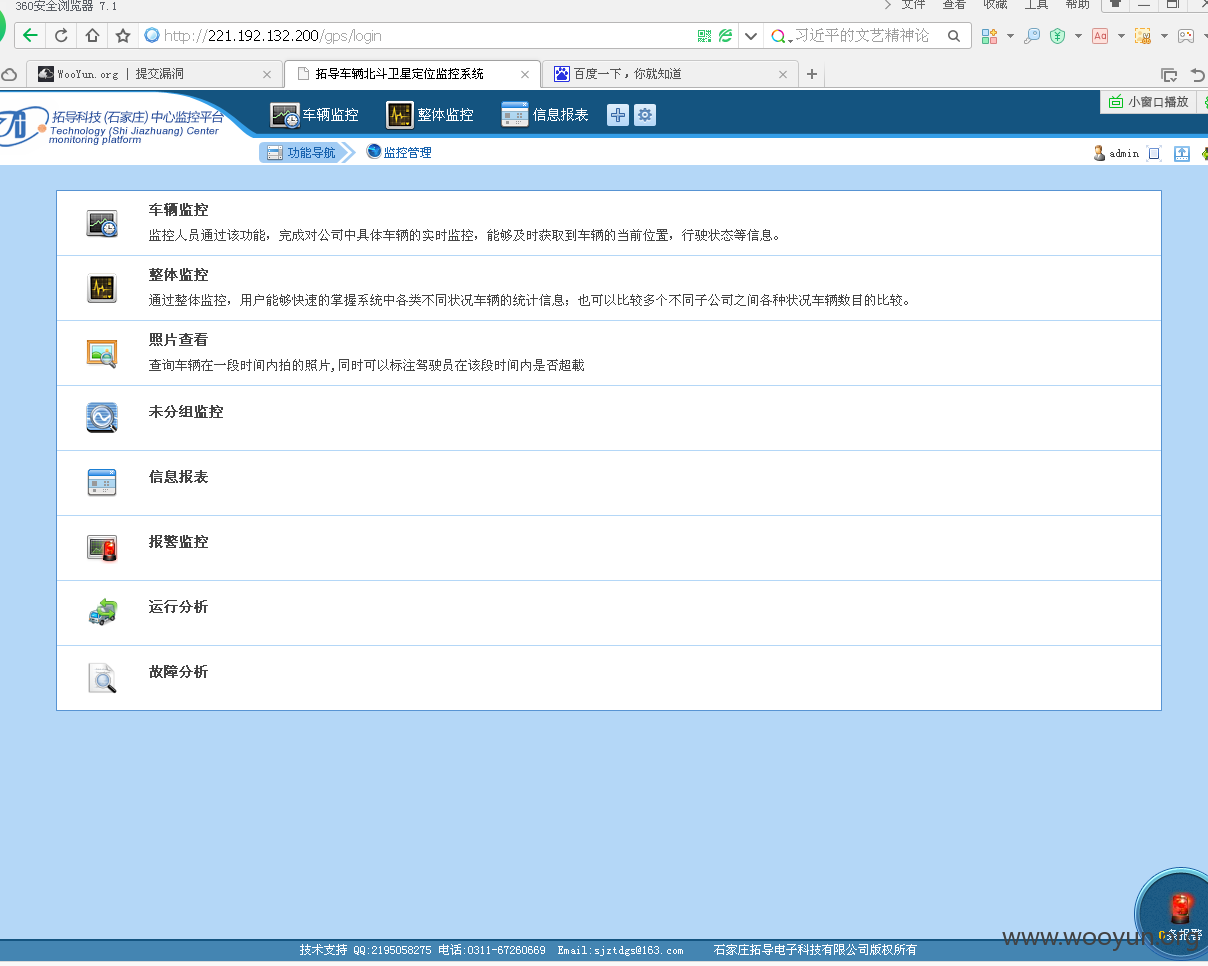Click the undo closed tab arrow icon

click(1198, 74)
